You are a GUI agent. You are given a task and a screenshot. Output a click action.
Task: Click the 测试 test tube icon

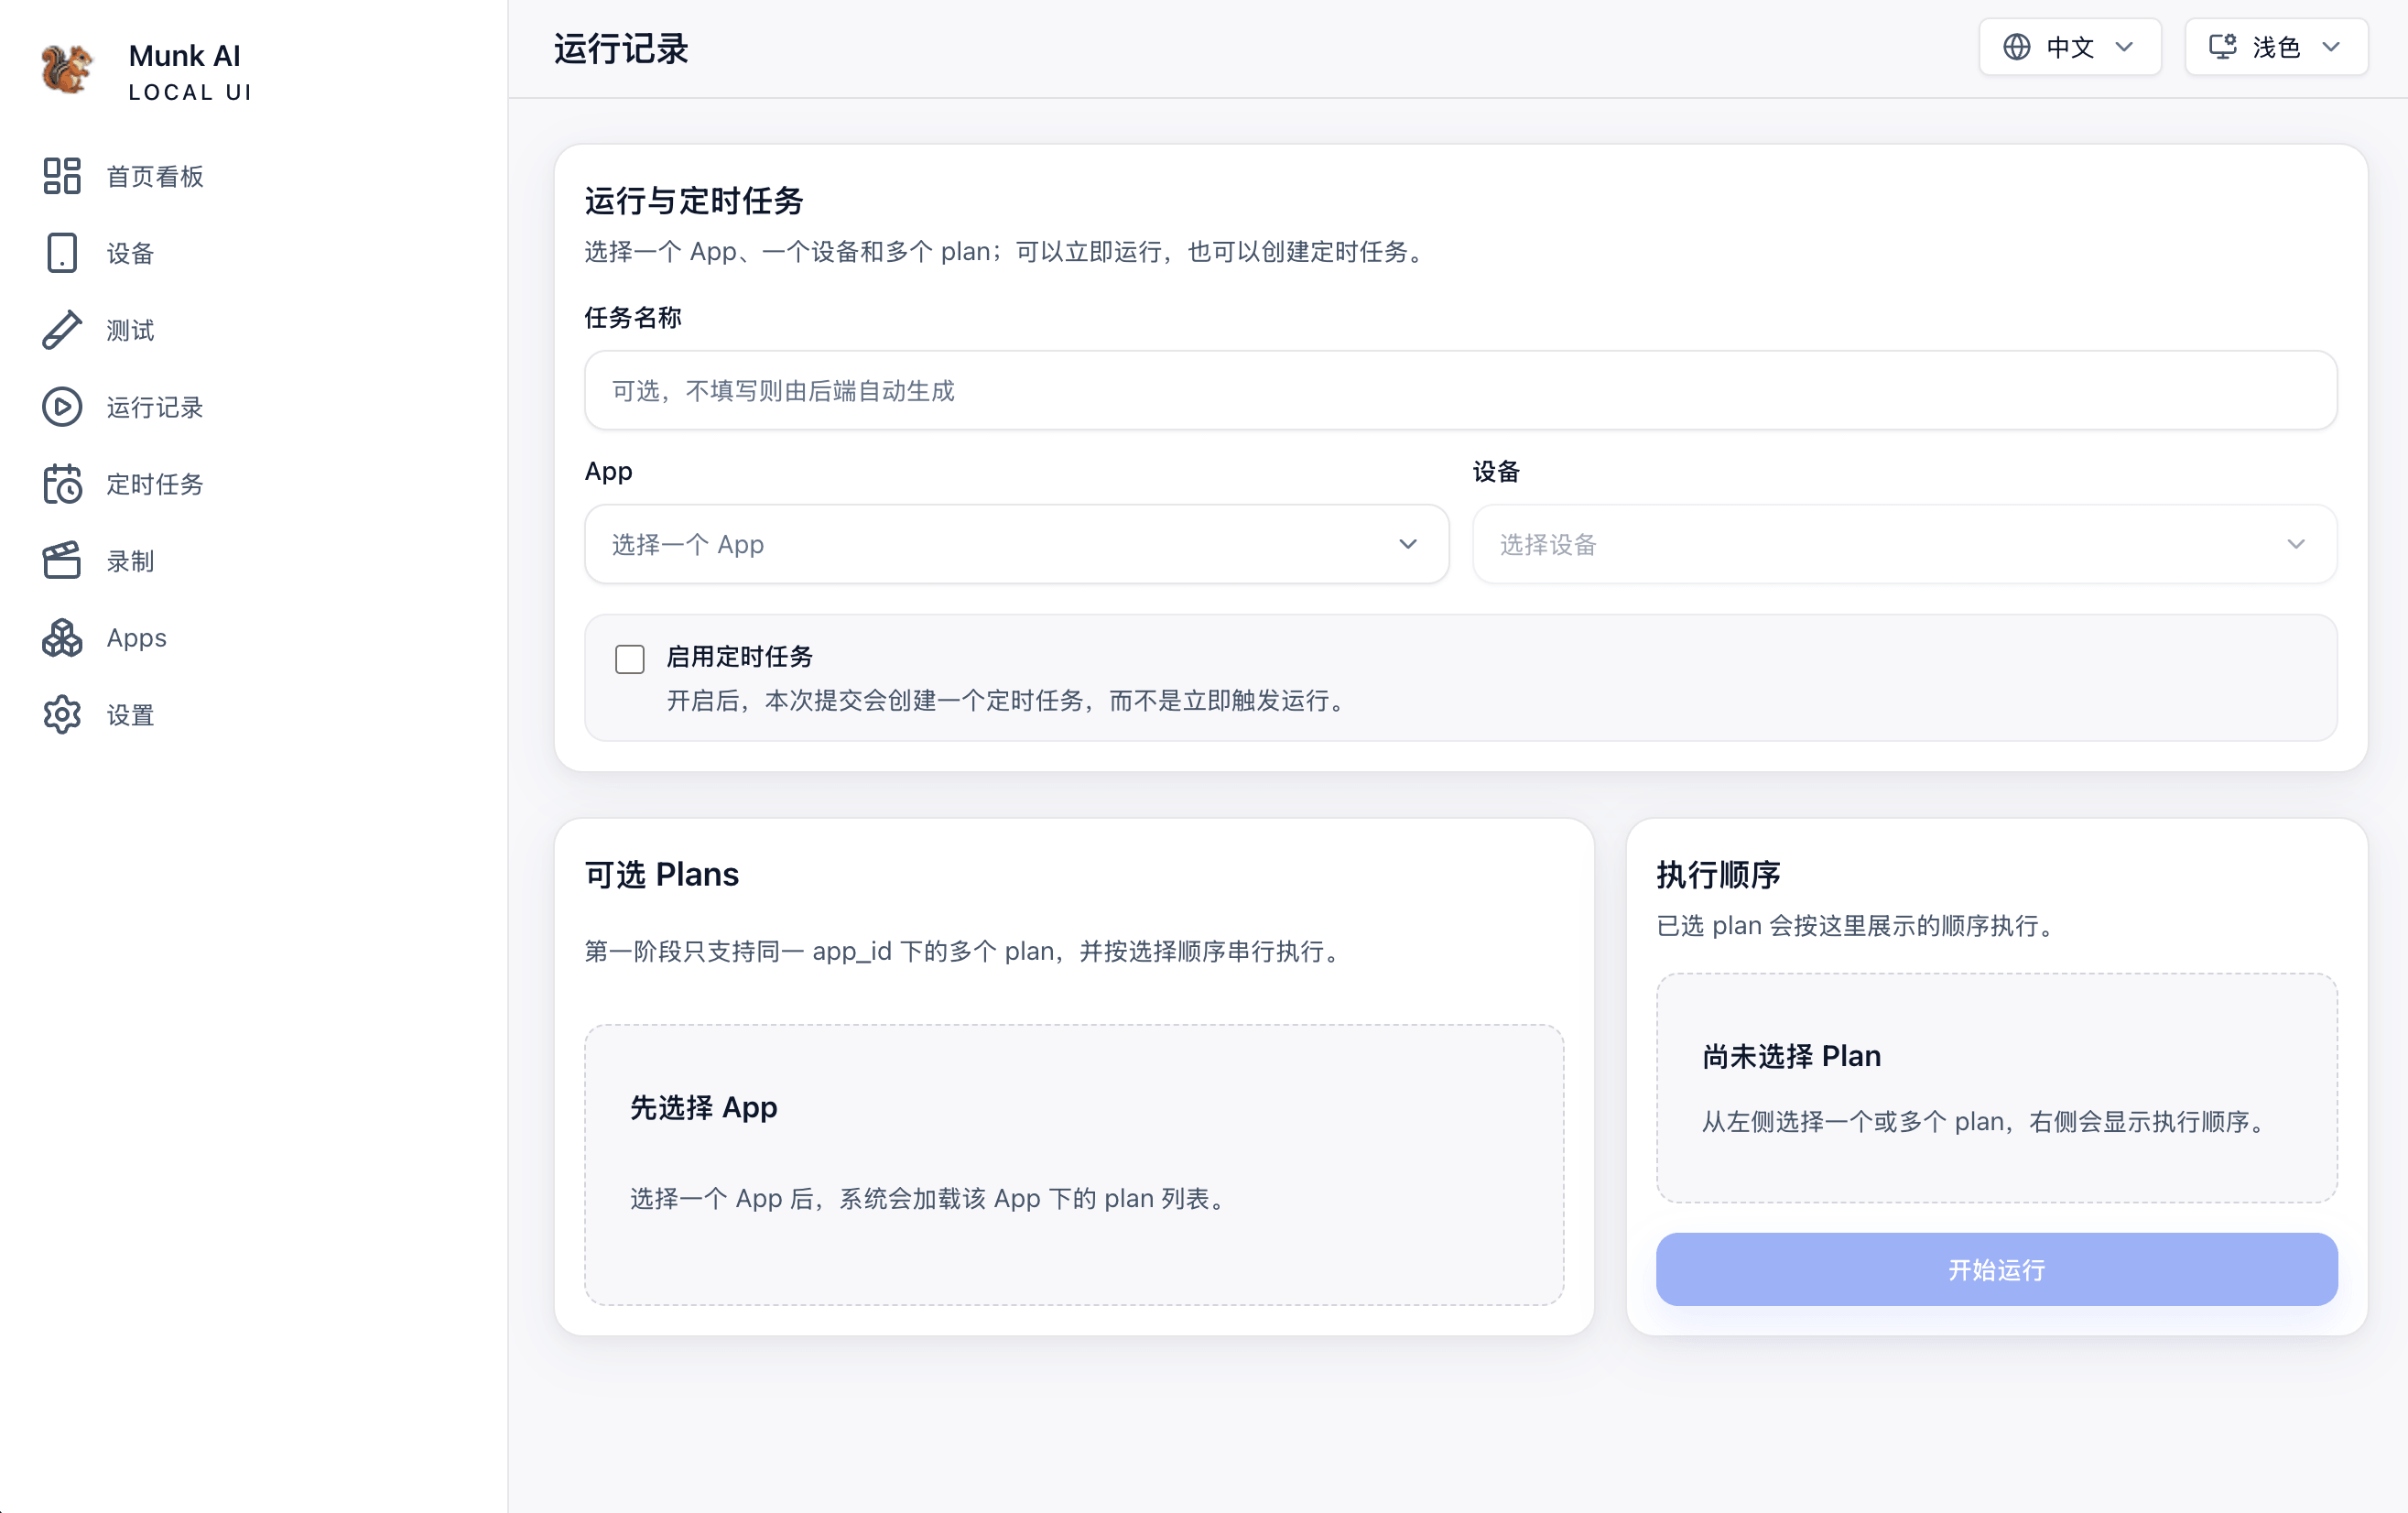62,330
